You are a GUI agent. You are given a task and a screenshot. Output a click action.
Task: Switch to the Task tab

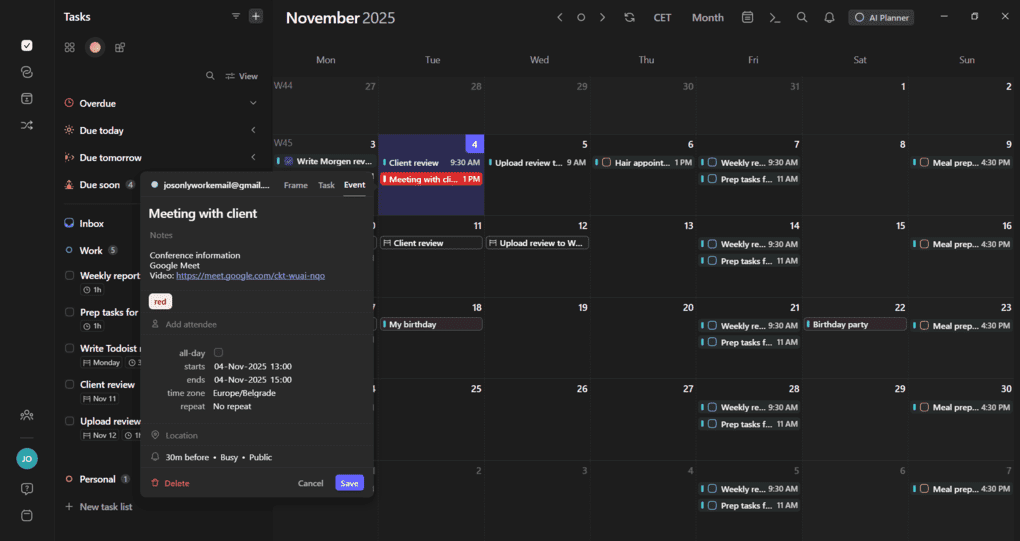coord(326,185)
